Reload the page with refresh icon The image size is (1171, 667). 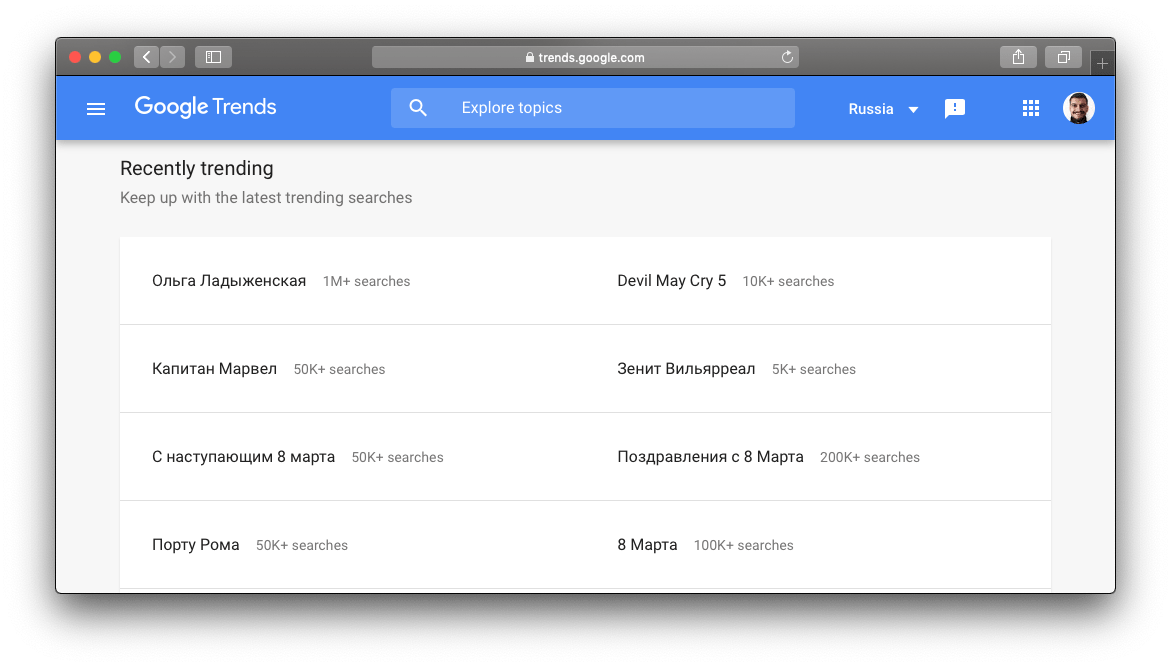click(787, 57)
